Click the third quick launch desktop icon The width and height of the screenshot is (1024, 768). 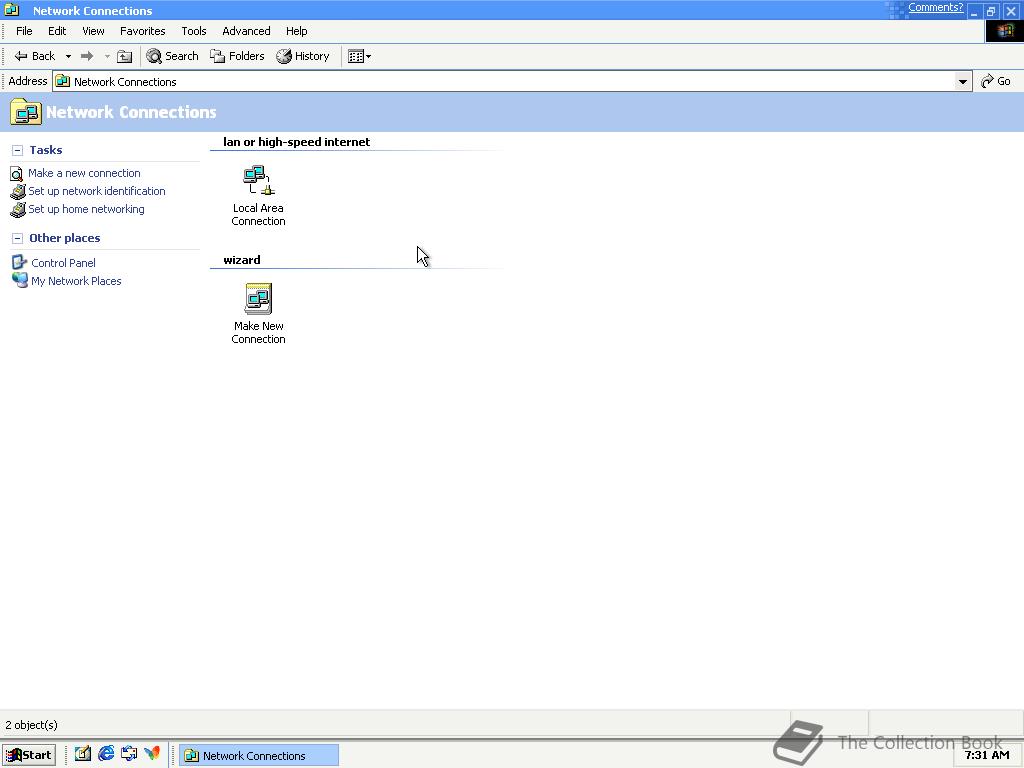click(129, 754)
